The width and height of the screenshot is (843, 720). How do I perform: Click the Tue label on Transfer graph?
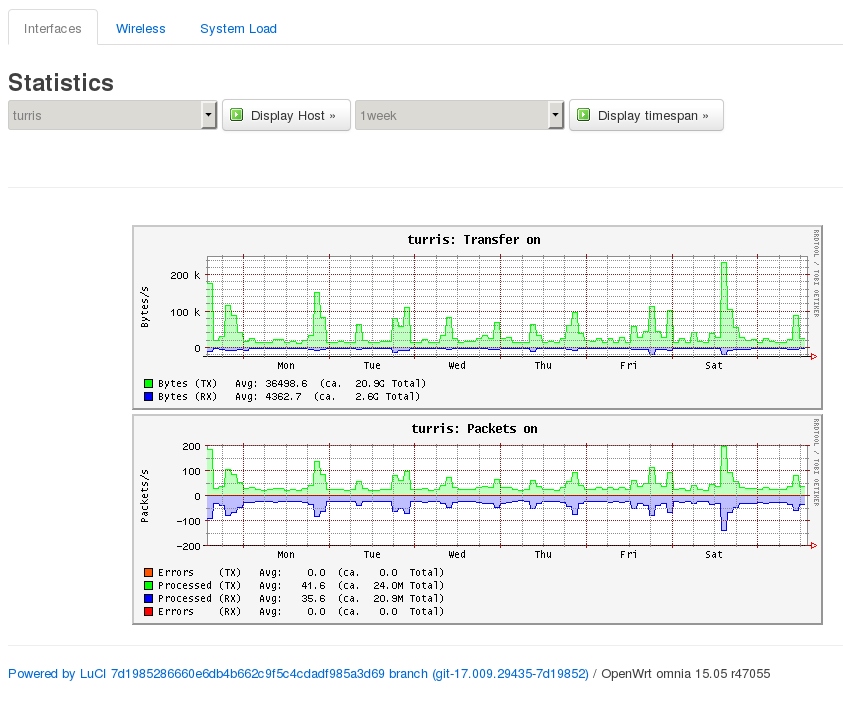click(x=372, y=366)
